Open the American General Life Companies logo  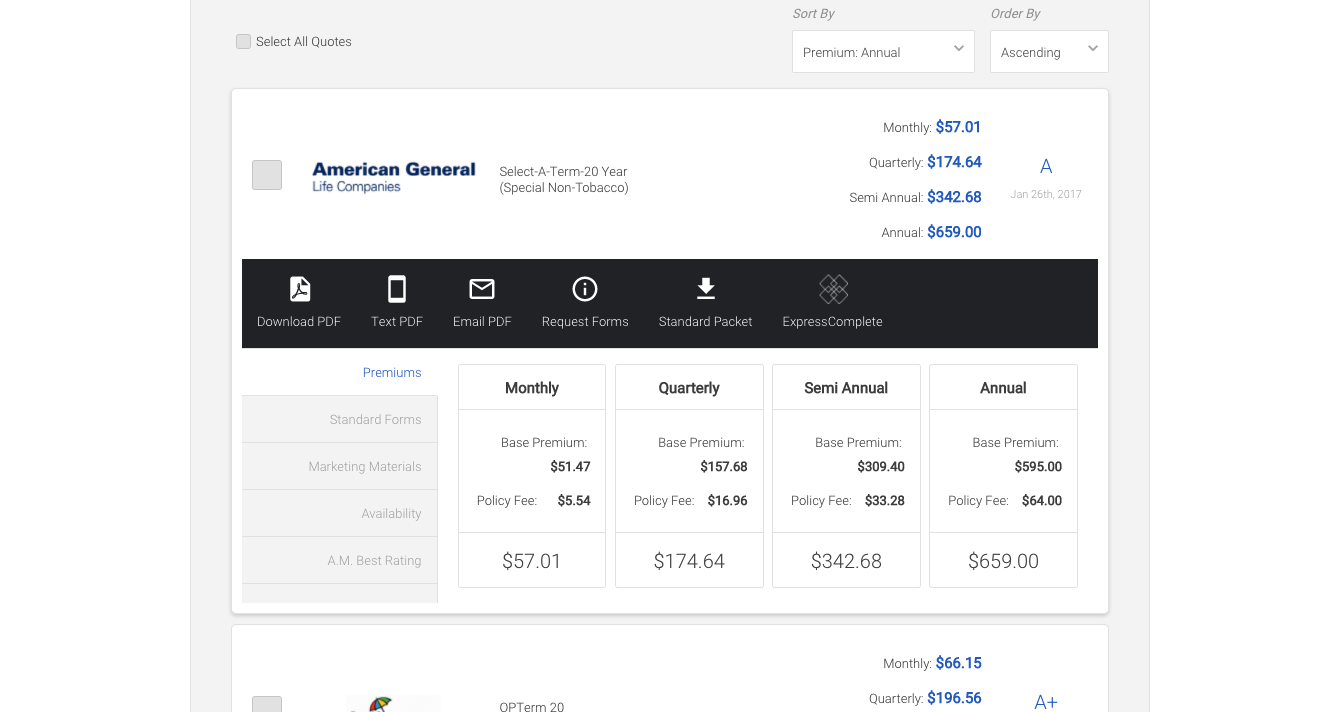click(394, 177)
